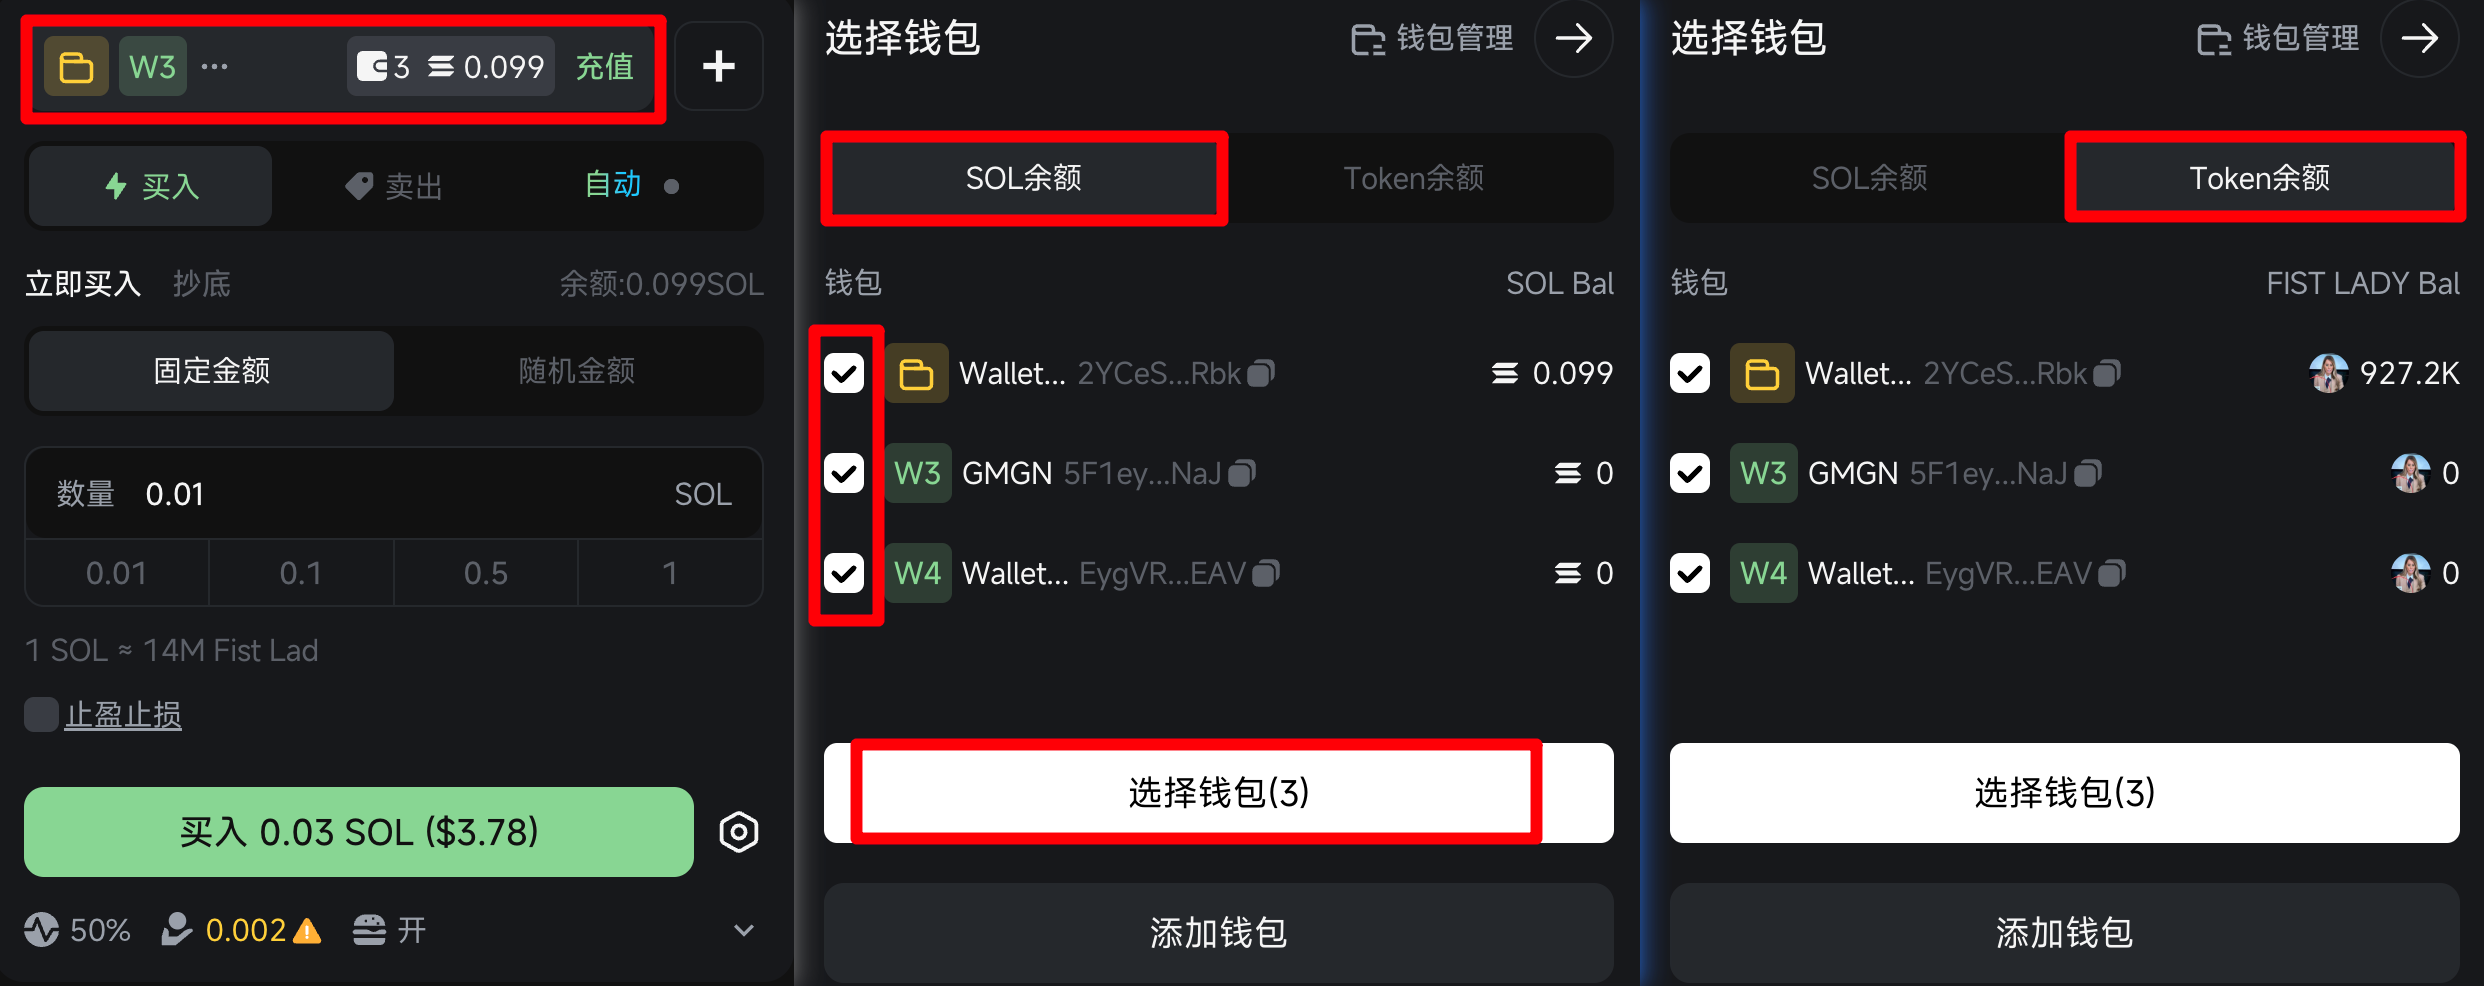Click the plus icon to add wallet
The height and width of the screenshot is (986, 2484).
click(719, 66)
